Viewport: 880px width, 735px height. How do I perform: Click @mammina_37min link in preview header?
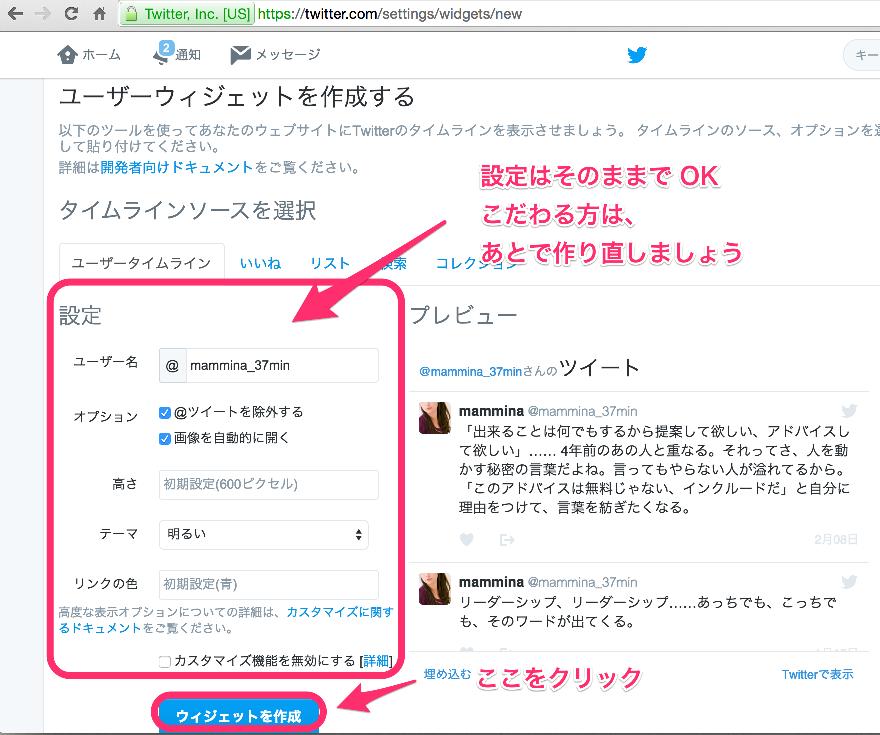470,371
